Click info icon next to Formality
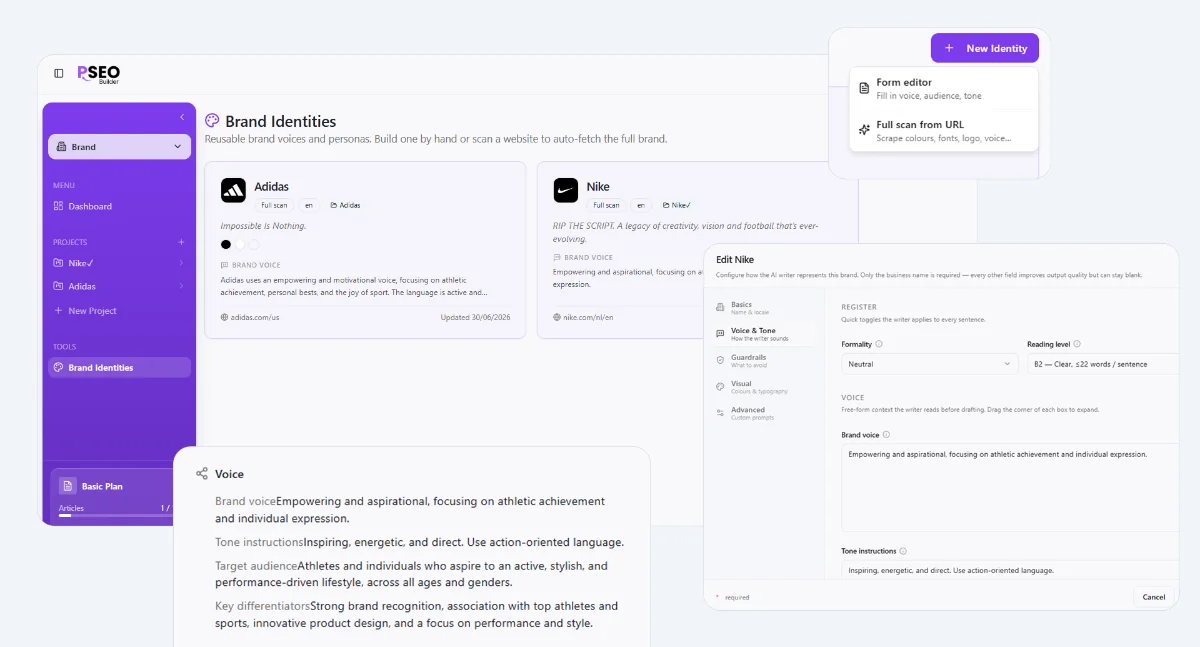Screen dimensions: 1200x647 tap(879, 344)
